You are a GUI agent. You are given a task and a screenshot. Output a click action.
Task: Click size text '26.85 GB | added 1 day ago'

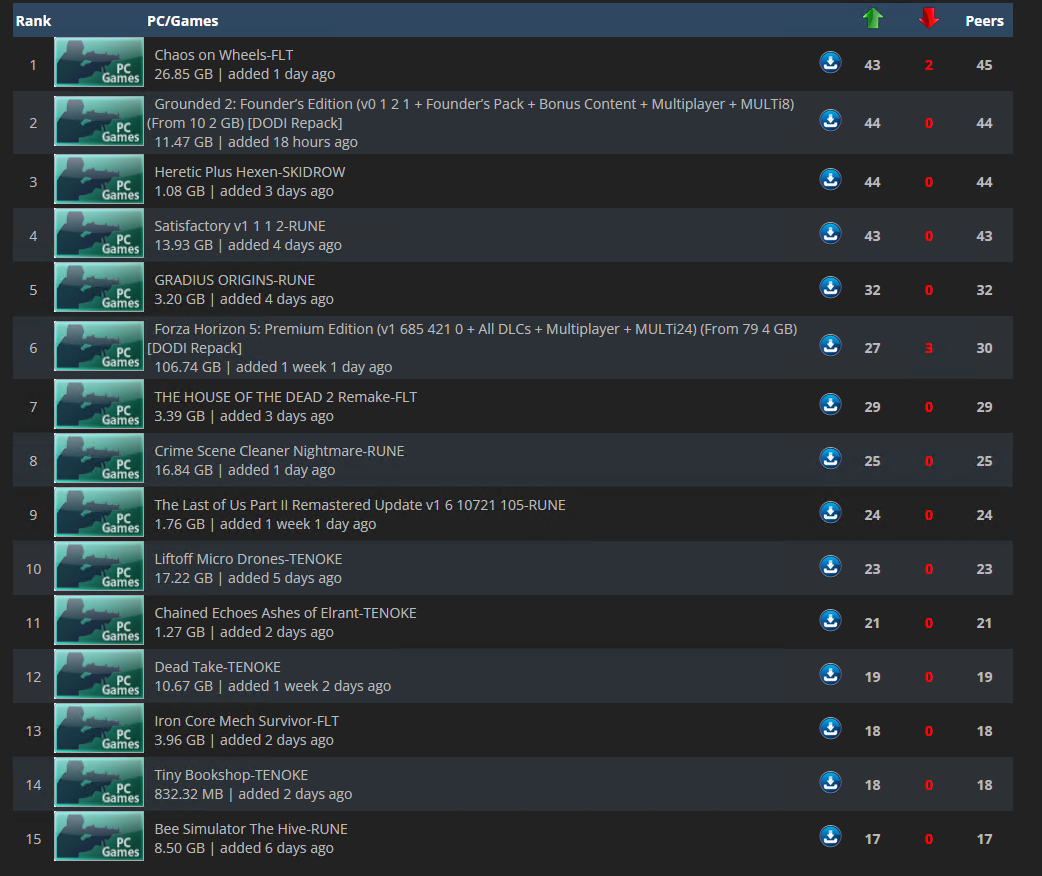point(245,74)
